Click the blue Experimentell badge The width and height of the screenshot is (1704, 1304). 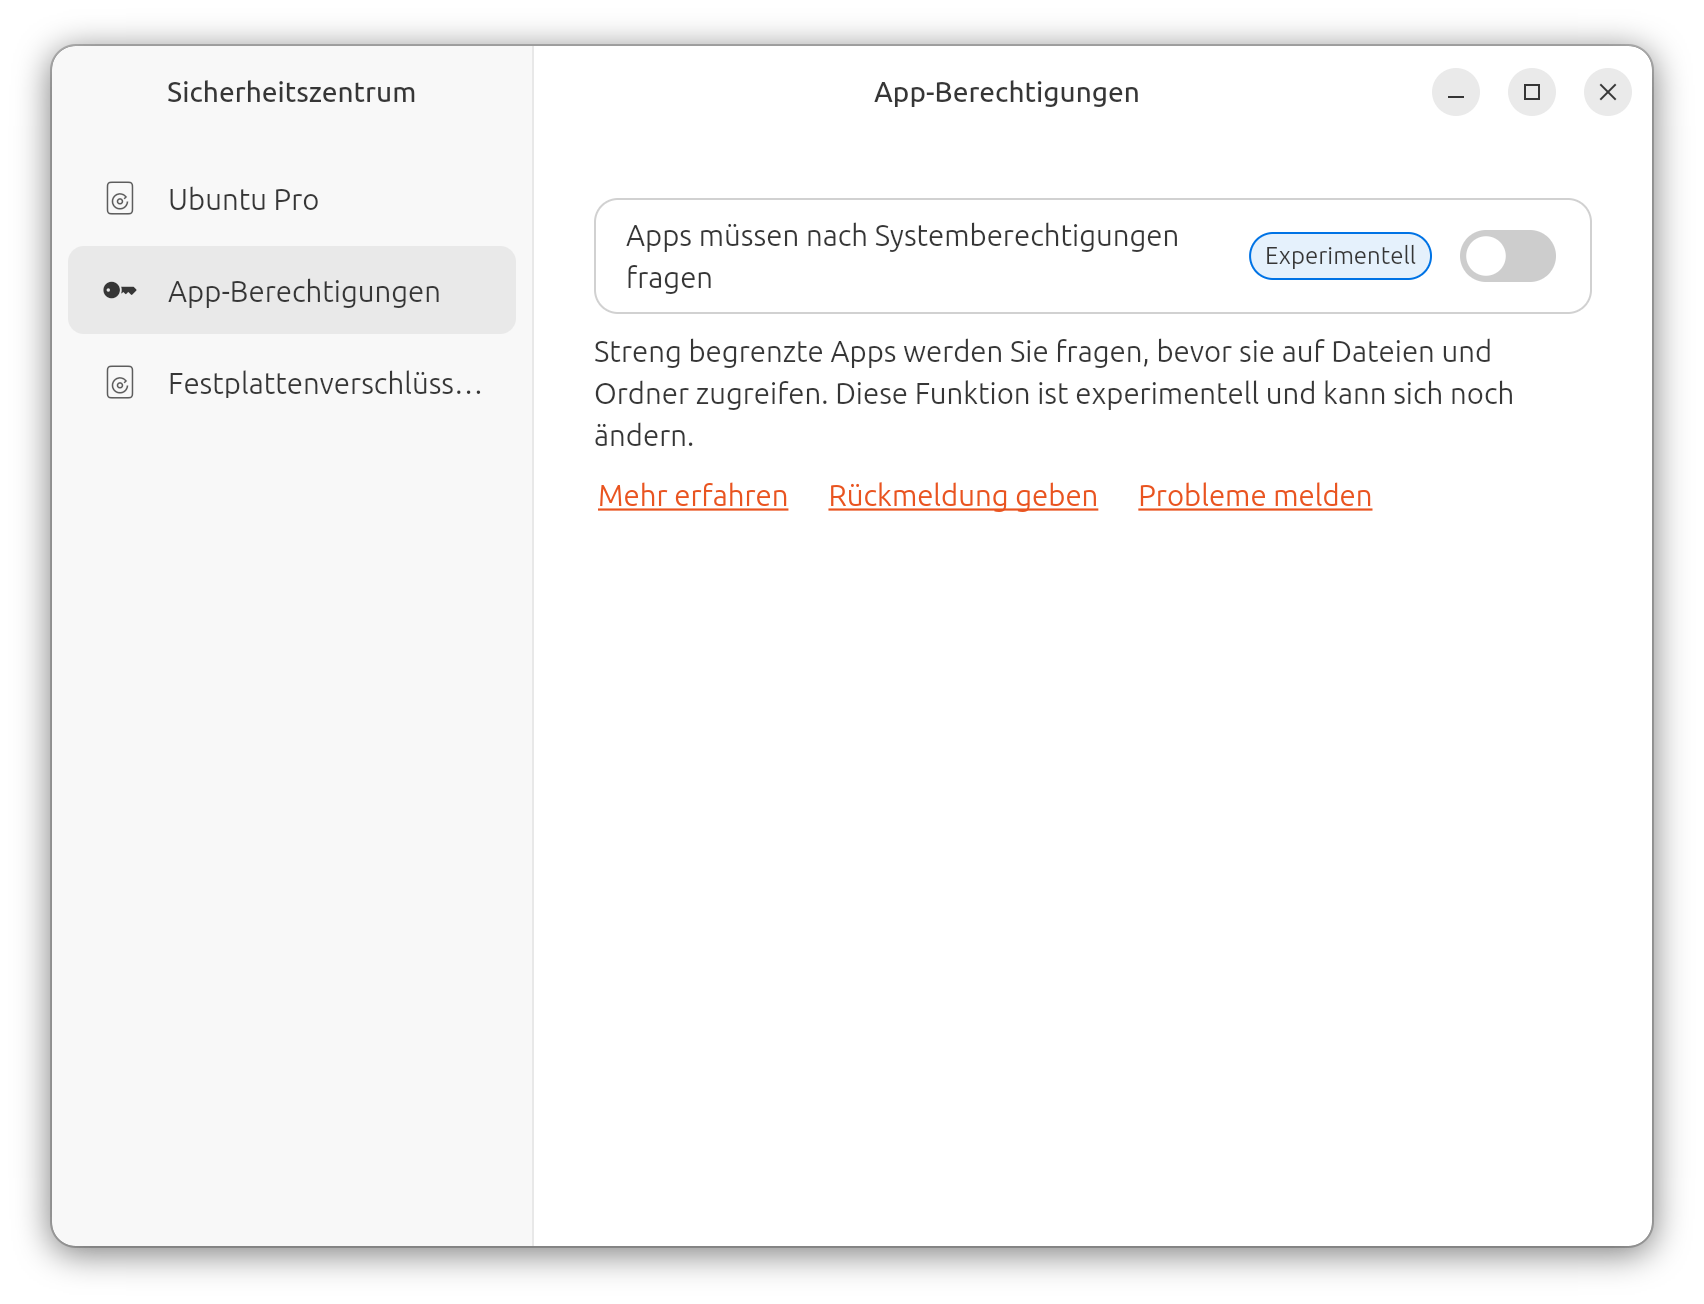[x=1340, y=257]
